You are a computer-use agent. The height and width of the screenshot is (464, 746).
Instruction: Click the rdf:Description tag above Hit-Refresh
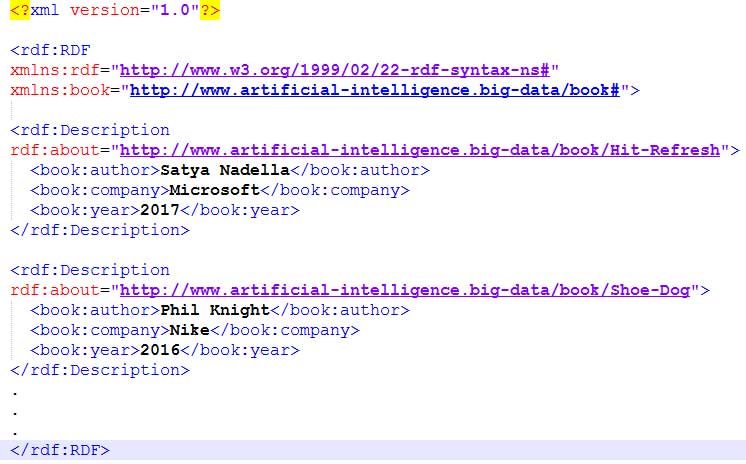pyautogui.click(x=90, y=130)
